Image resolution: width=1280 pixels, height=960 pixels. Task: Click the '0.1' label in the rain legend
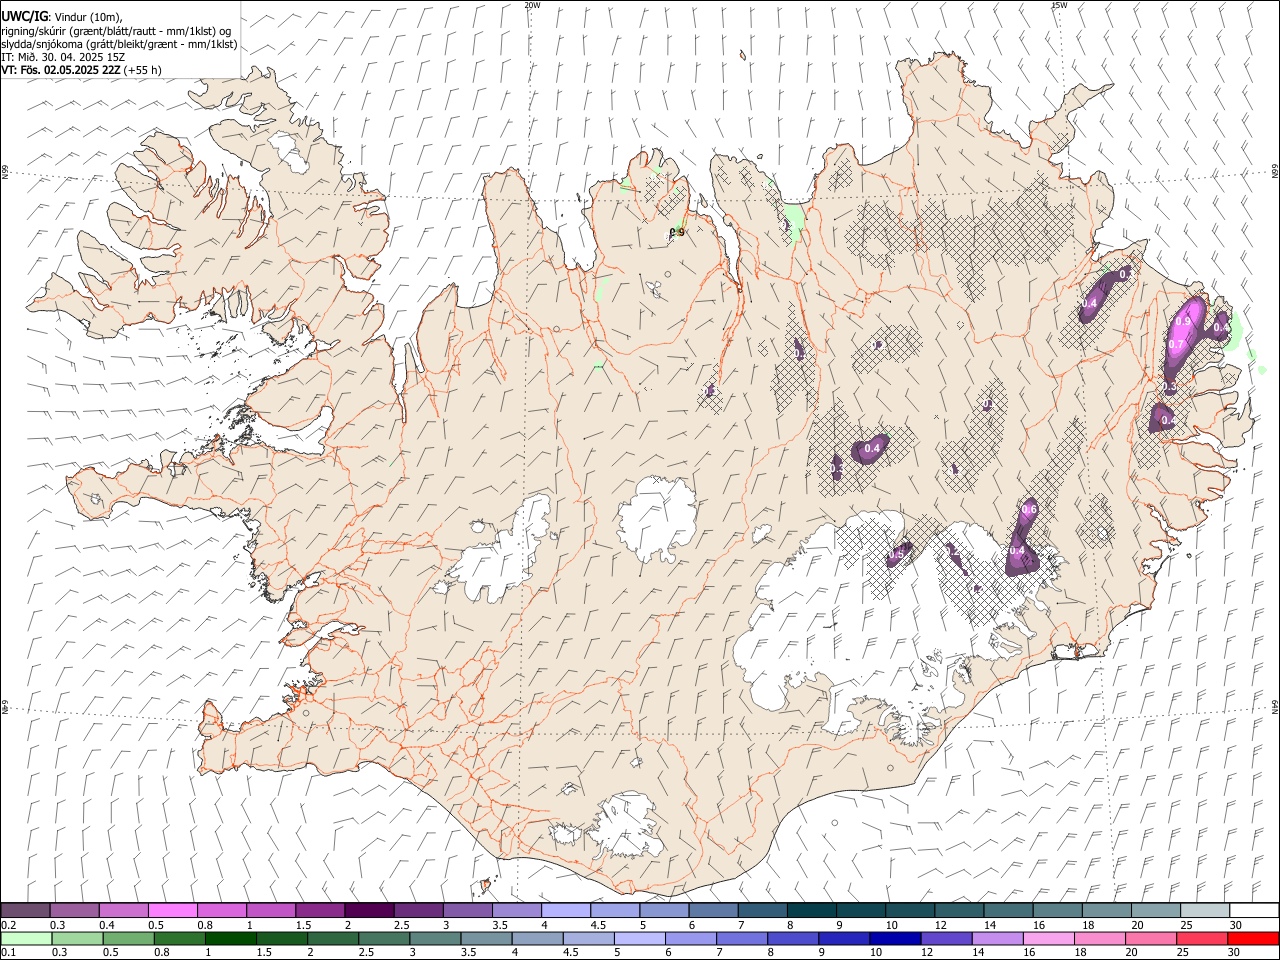[x=8, y=953]
